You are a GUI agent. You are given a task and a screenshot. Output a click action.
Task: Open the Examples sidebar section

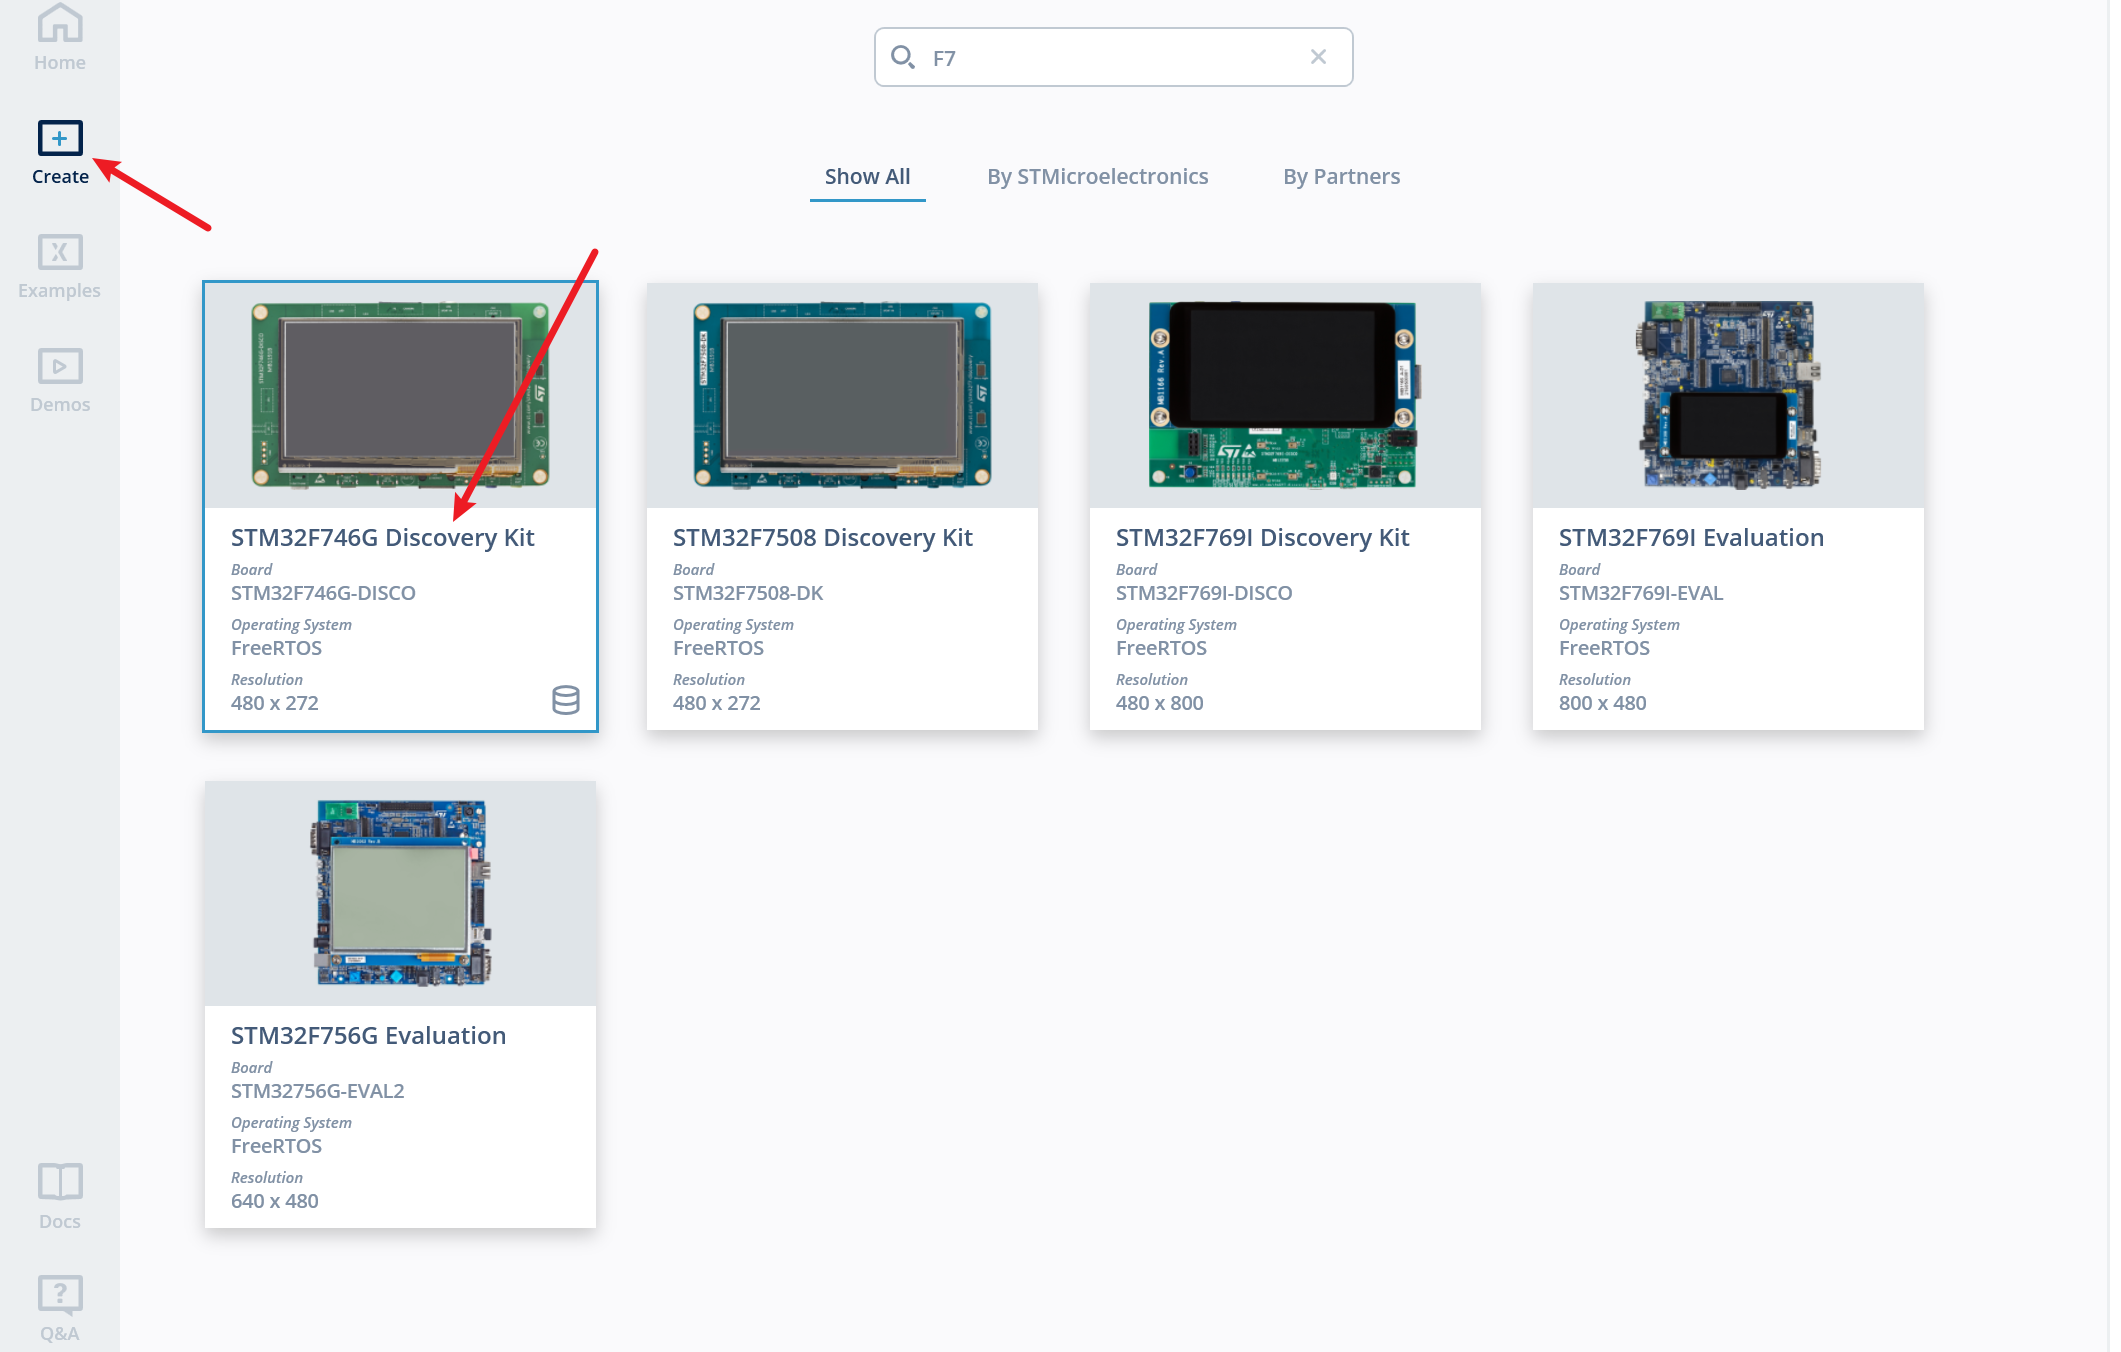[x=60, y=253]
